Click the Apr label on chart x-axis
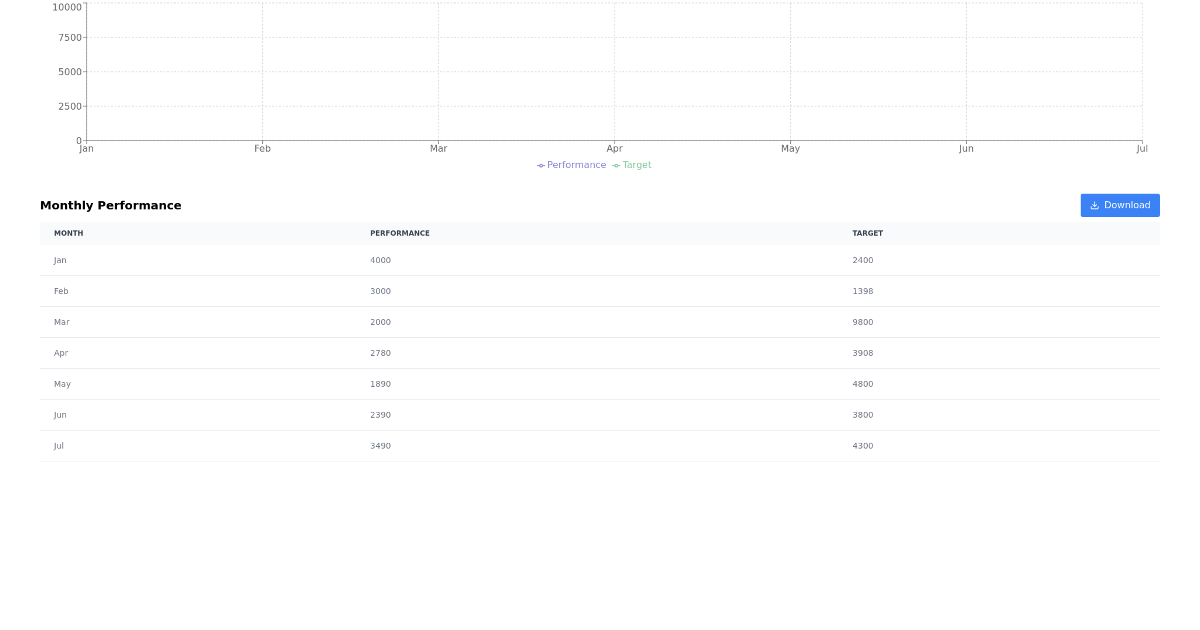 point(614,149)
